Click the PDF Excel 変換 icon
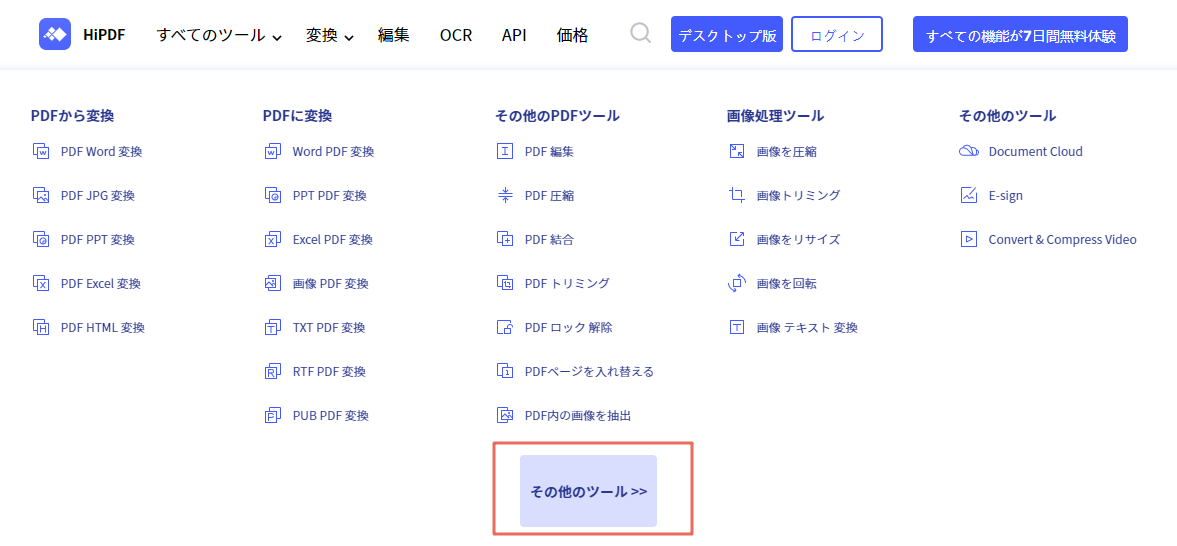Viewport: 1177px width, 546px height. pyautogui.click(x=41, y=284)
